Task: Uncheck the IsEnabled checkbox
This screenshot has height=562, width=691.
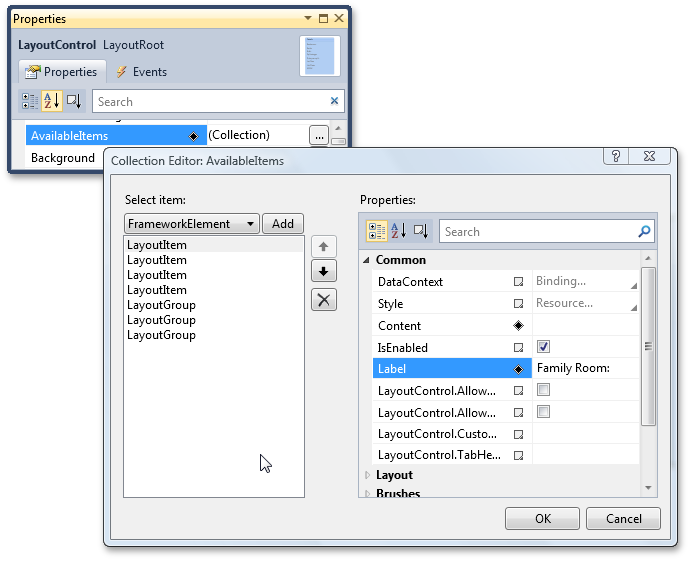Action: point(543,346)
